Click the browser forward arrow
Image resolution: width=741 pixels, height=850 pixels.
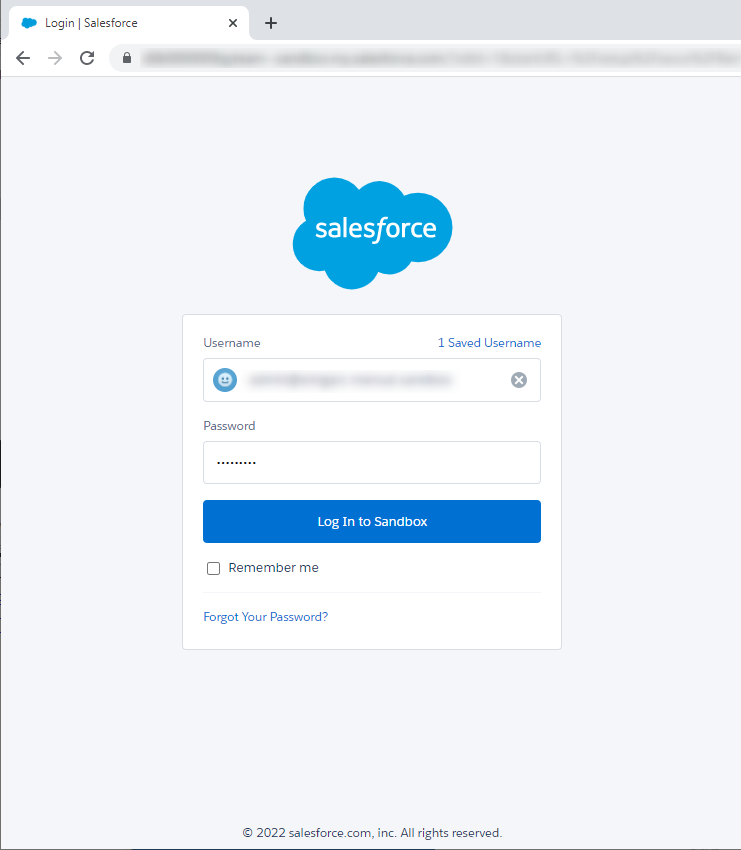55,58
